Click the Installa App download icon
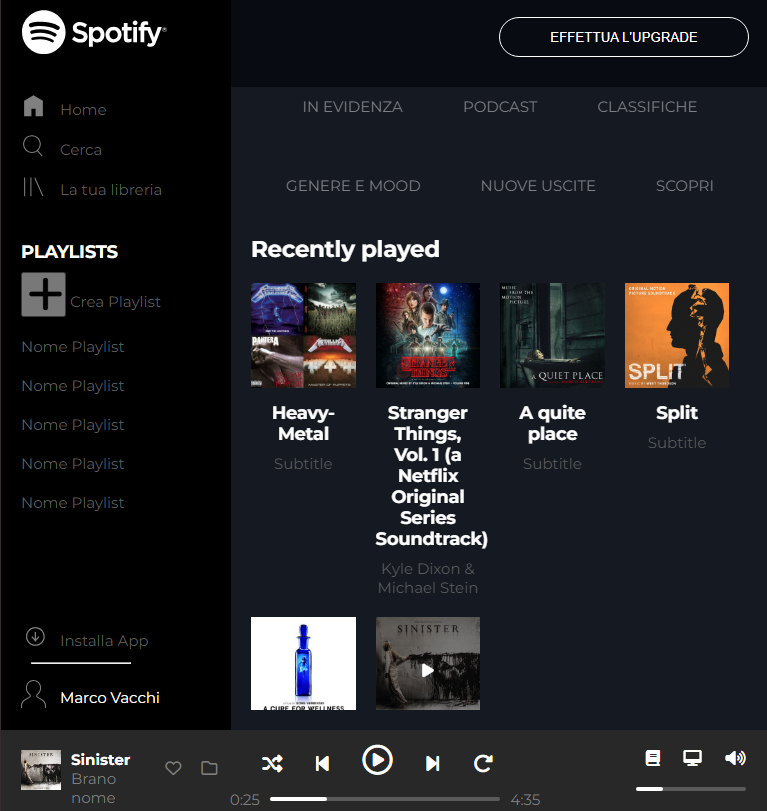 35,637
